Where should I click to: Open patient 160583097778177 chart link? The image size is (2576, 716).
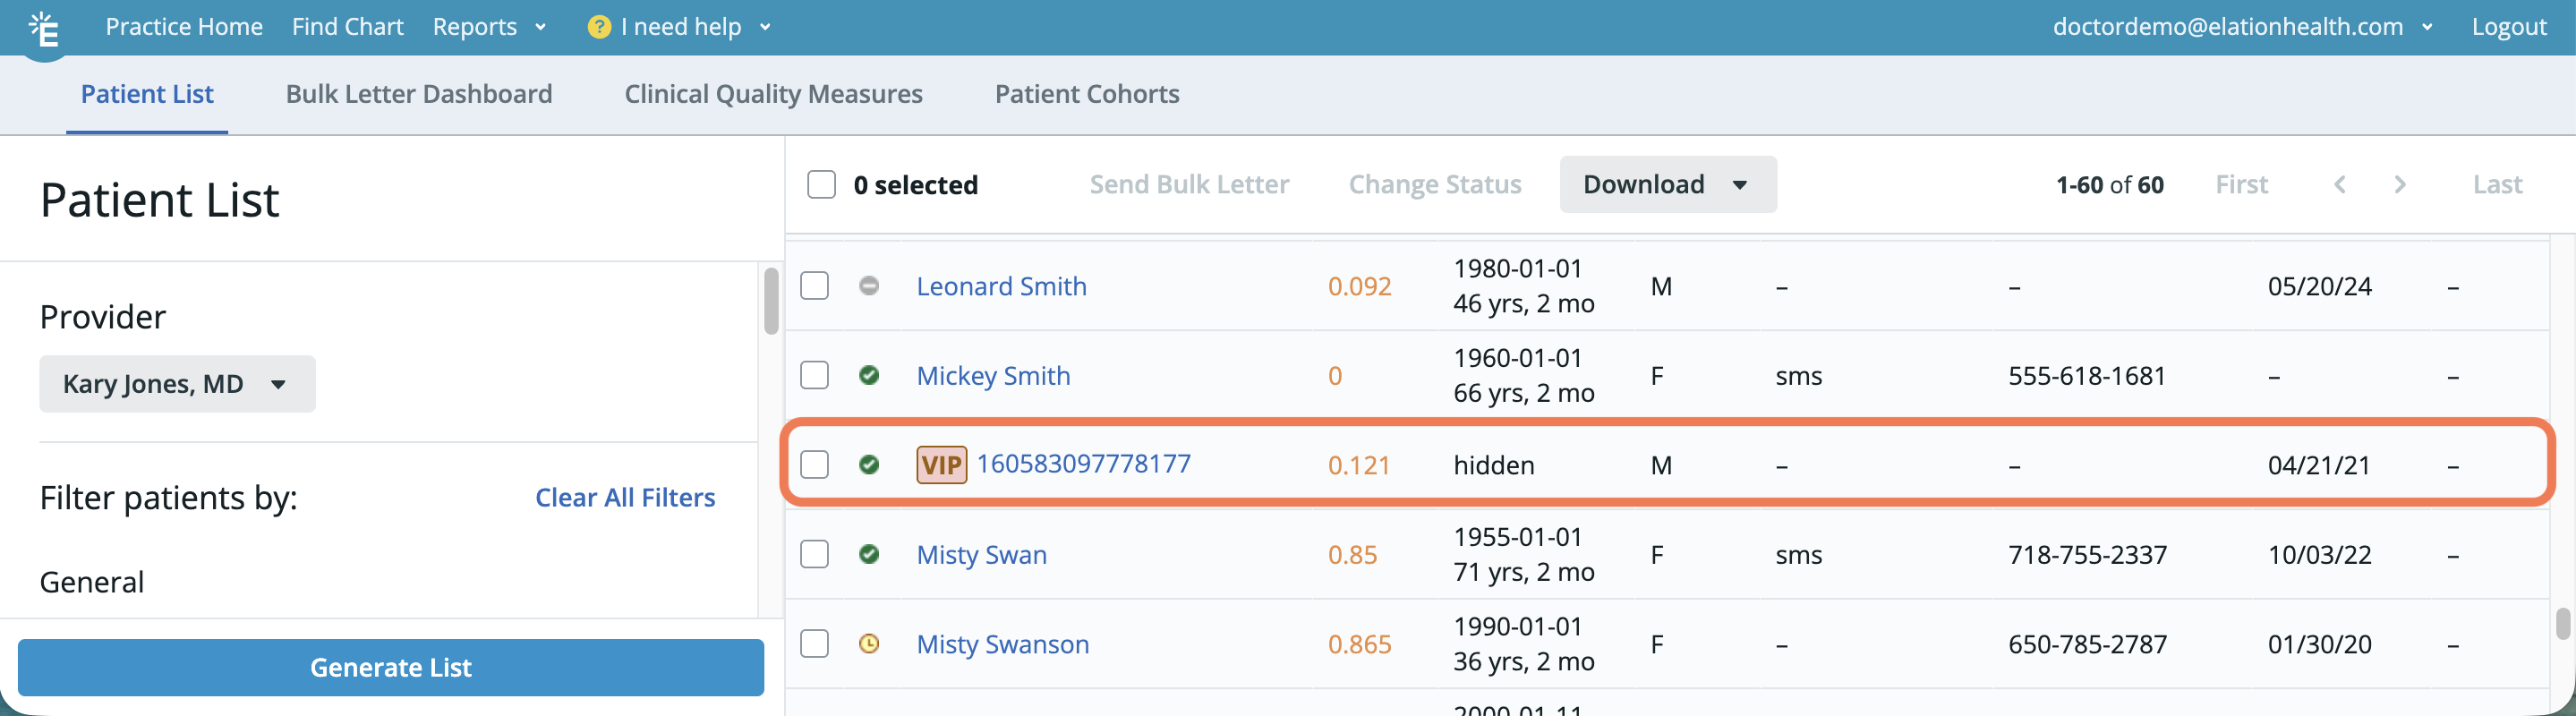[x=1084, y=463]
